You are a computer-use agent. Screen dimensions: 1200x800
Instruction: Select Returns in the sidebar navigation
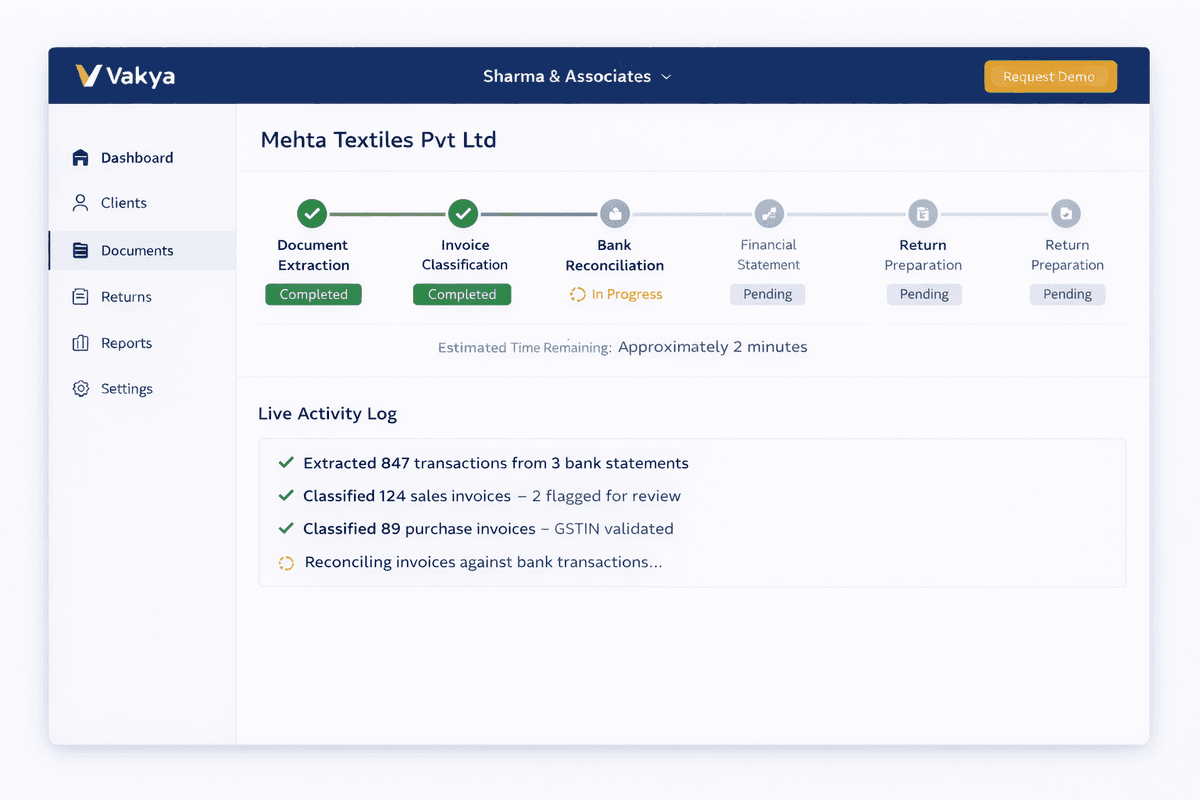tap(80, 296)
